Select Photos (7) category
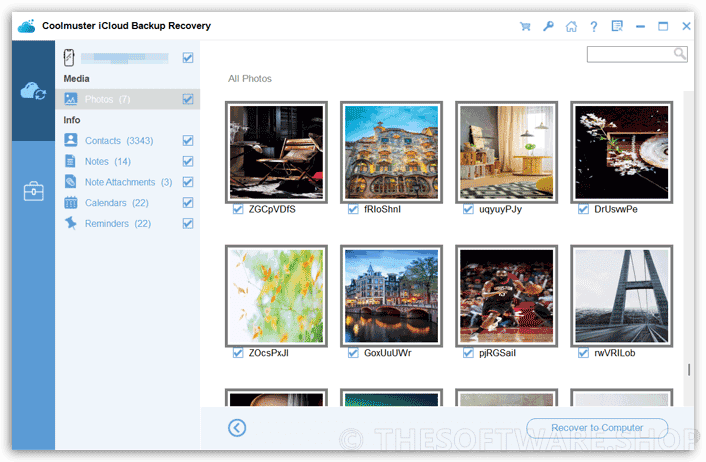Image resolution: width=706 pixels, height=462 pixels. (x=127, y=99)
